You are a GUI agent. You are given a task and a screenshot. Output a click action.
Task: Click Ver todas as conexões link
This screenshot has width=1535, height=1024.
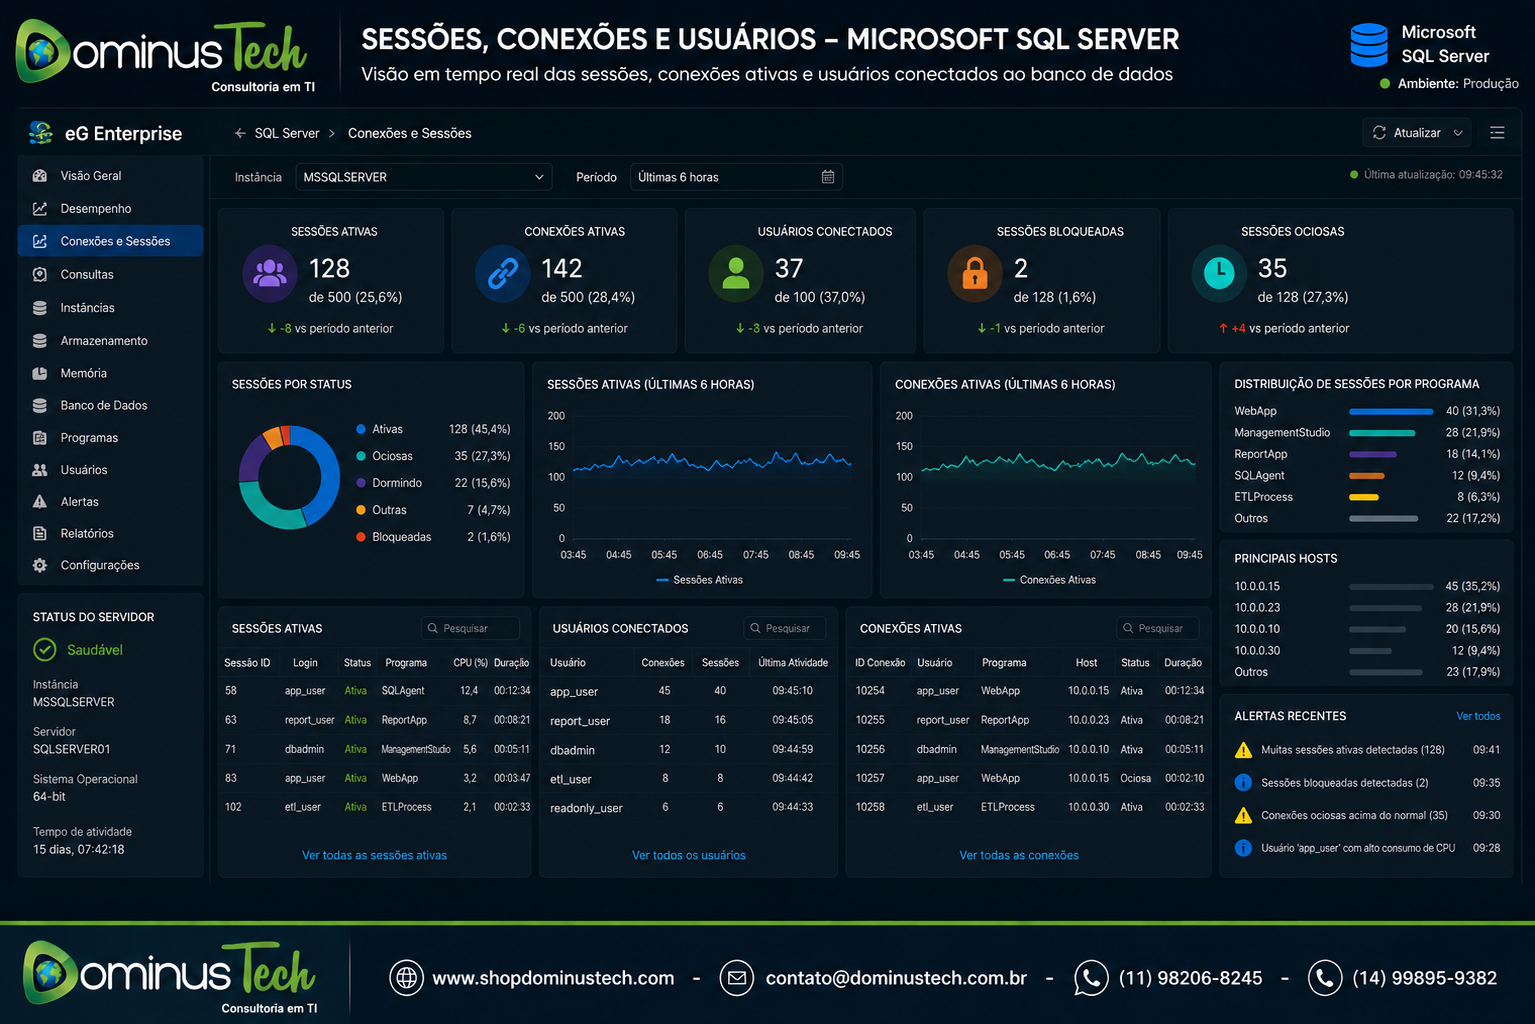1019,855
